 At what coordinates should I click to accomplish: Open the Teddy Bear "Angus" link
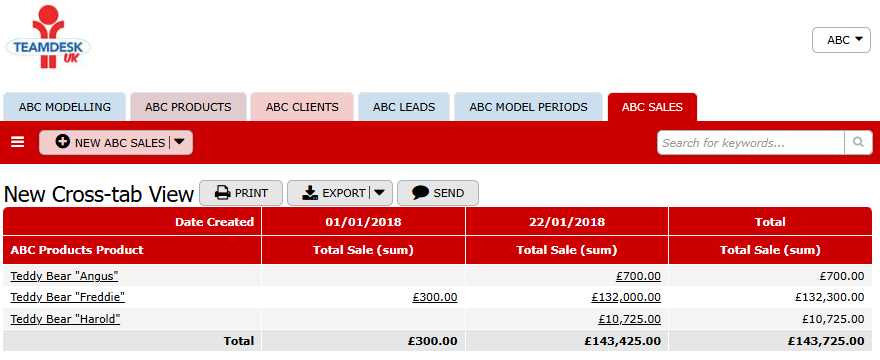[x=65, y=276]
